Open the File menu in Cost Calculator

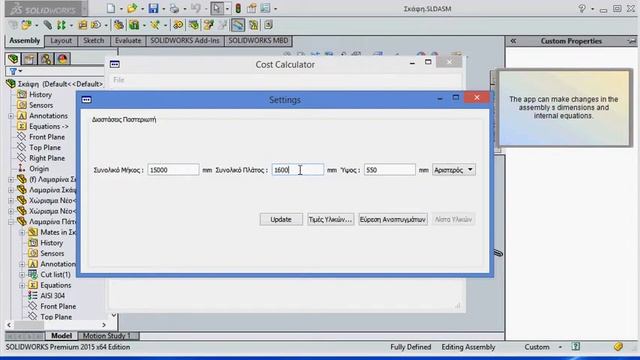119,80
